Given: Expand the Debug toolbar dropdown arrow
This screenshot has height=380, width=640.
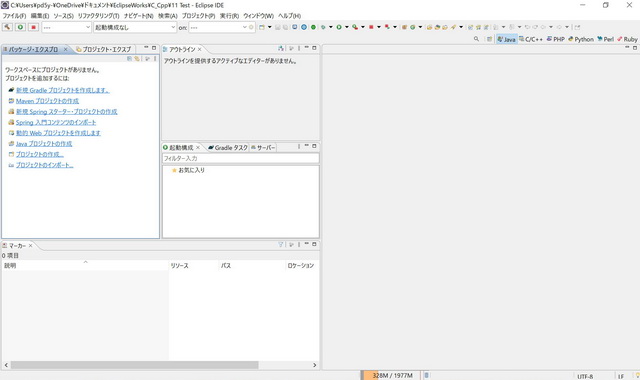Looking at the screenshot, I should (x=331, y=27).
